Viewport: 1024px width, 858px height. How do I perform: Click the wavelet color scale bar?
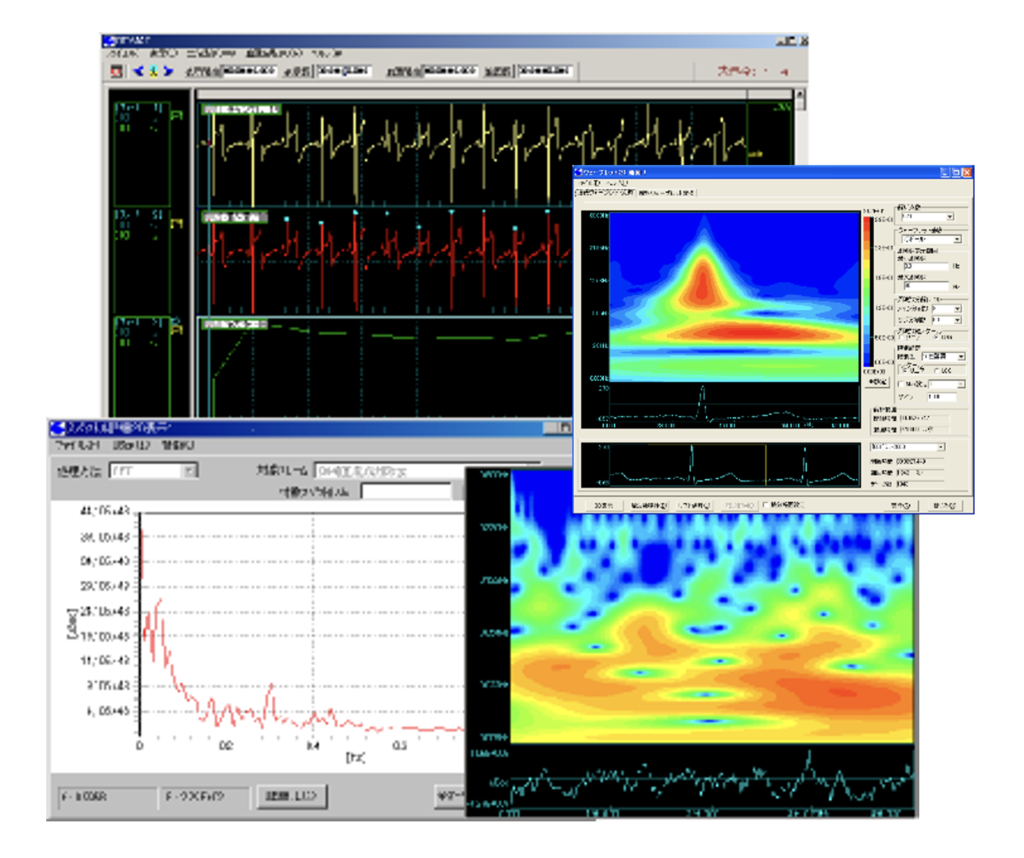coord(867,292)
